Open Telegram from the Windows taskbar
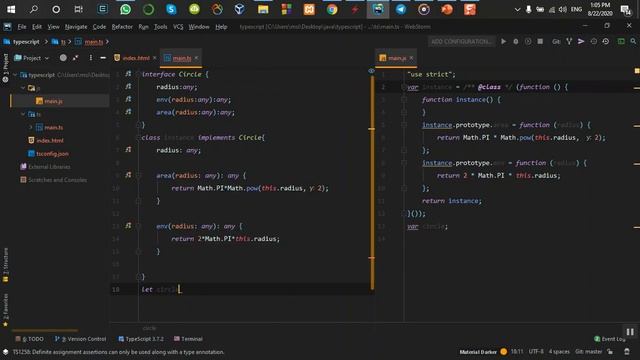Image resolution: width=640 pixels, height=360 pixels. (x=401, y=9)
